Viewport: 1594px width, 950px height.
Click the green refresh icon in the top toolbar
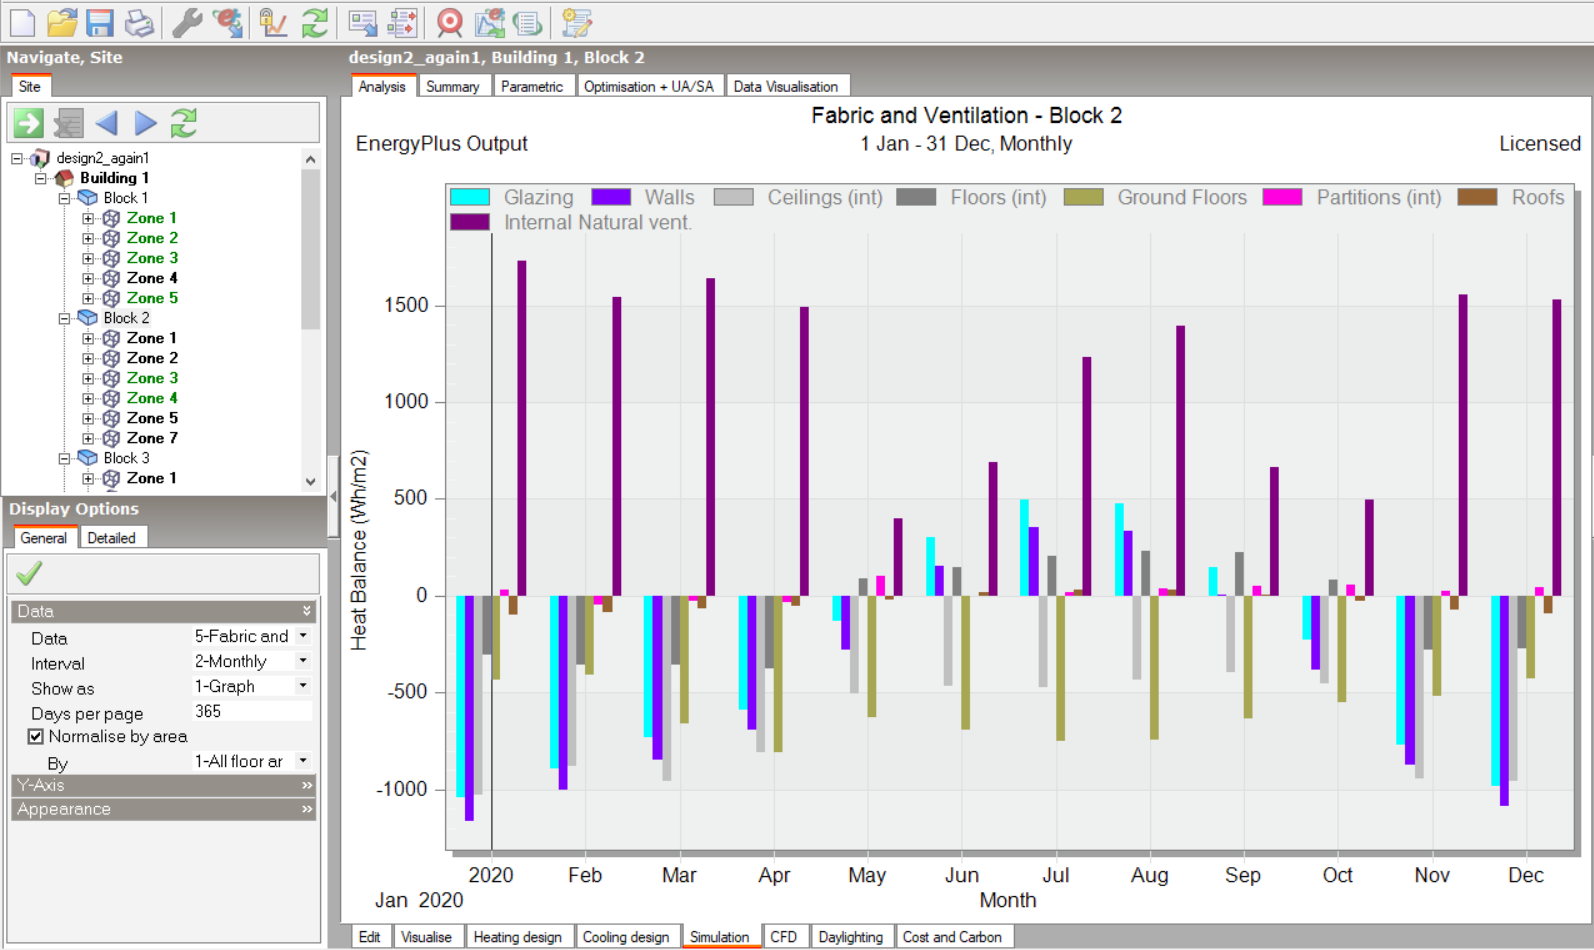pyautogui.click(x=315, y=22)
